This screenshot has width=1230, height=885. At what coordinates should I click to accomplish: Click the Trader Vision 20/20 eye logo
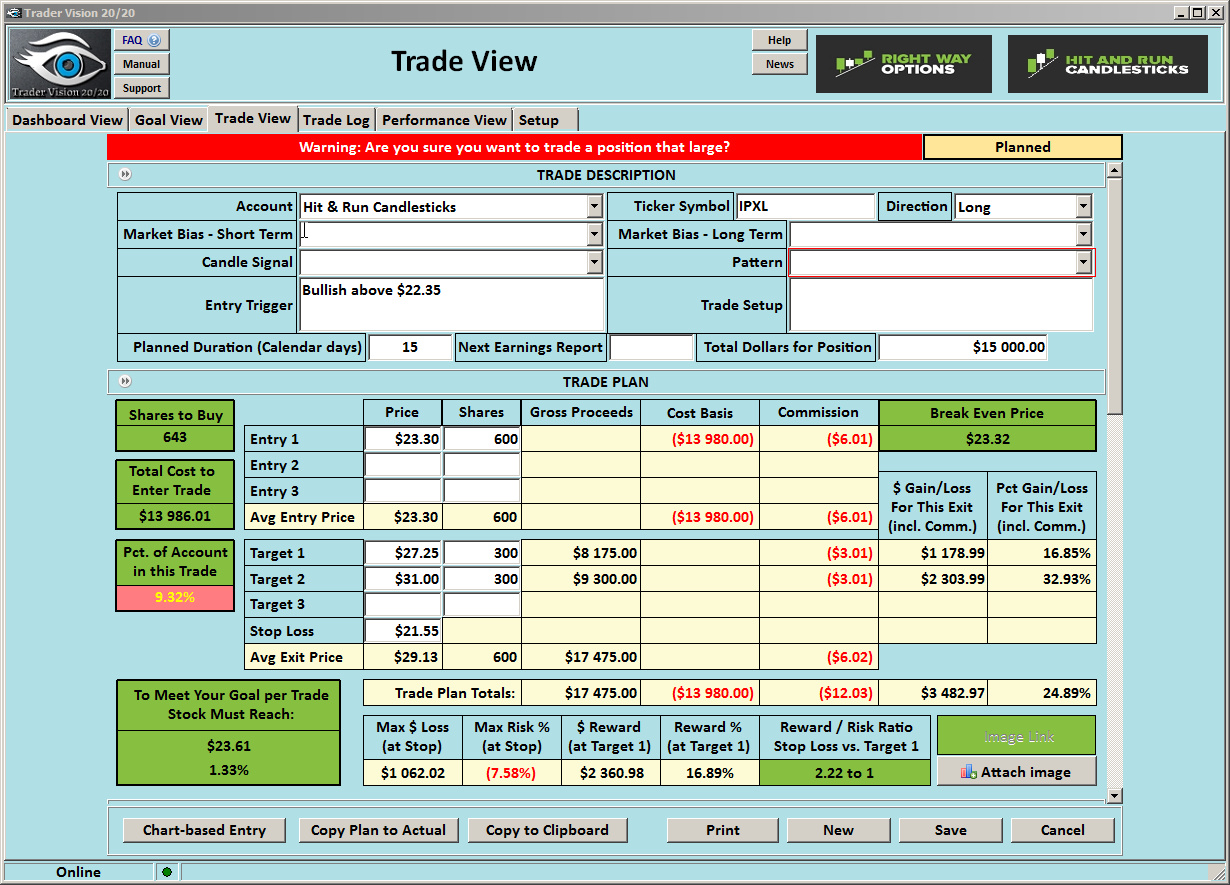pos(61,64)
